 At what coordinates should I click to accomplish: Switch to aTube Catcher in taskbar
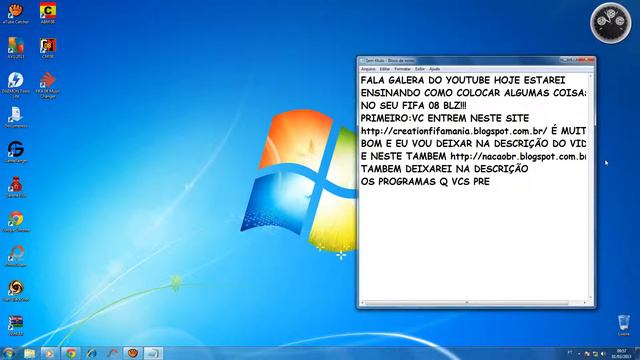pos(133,353)
